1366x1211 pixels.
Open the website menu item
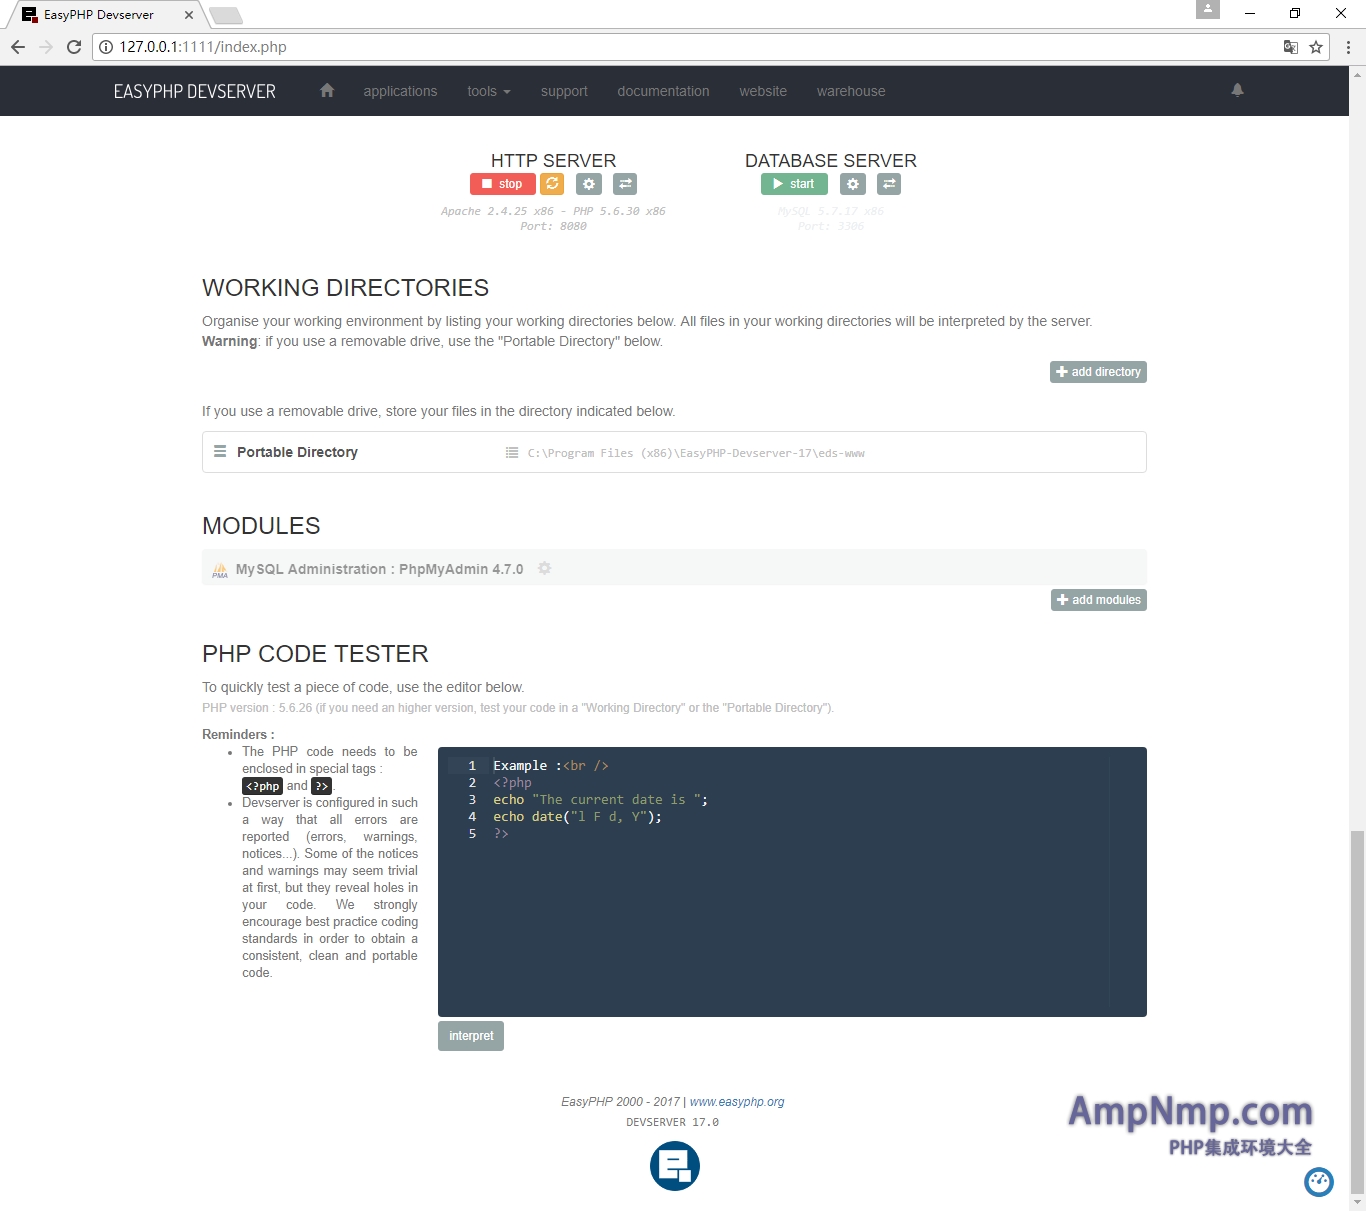[x=763, y=91]
